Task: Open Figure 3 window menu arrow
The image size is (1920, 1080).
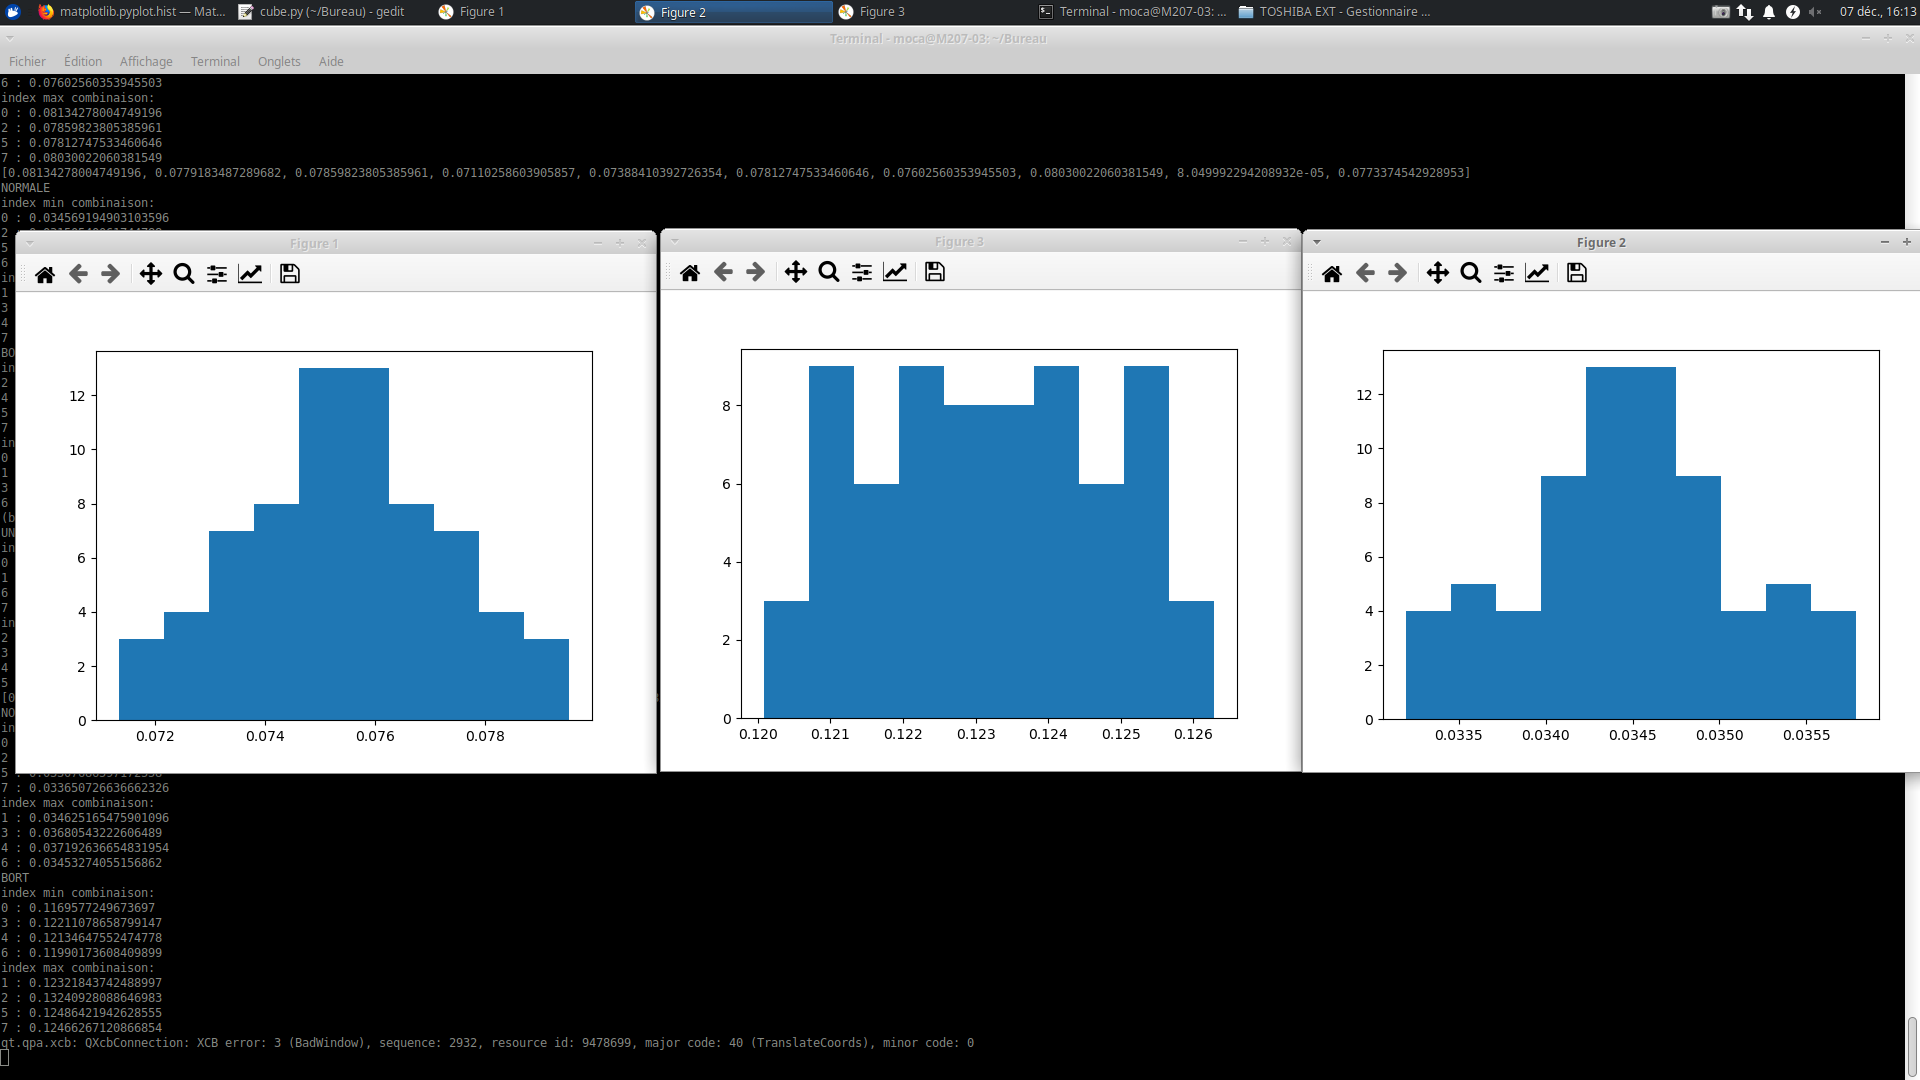Action: point(675,241)
